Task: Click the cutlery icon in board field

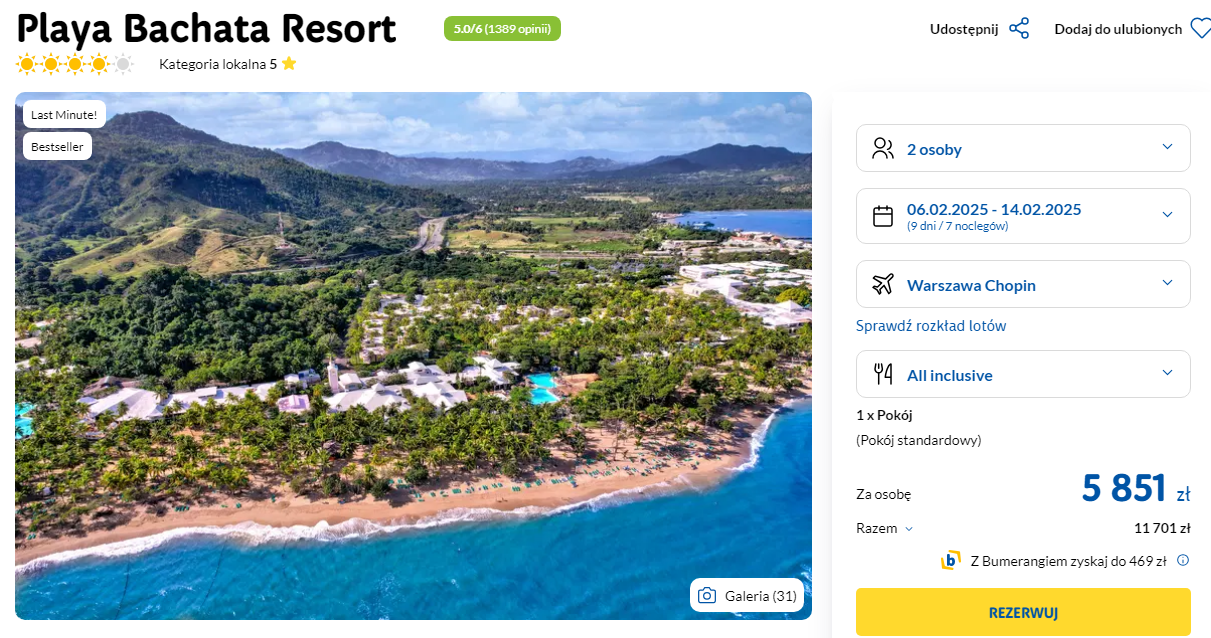Action: click(x=883, y=375)
